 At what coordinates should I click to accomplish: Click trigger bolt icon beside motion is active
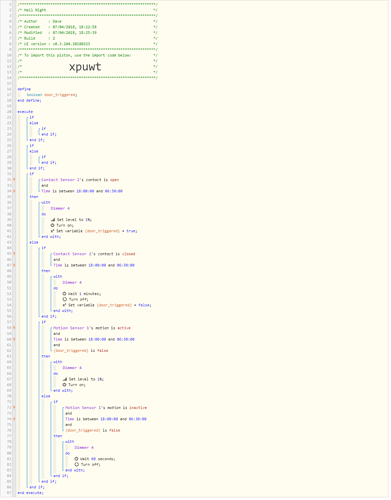(x=14, y=329)
